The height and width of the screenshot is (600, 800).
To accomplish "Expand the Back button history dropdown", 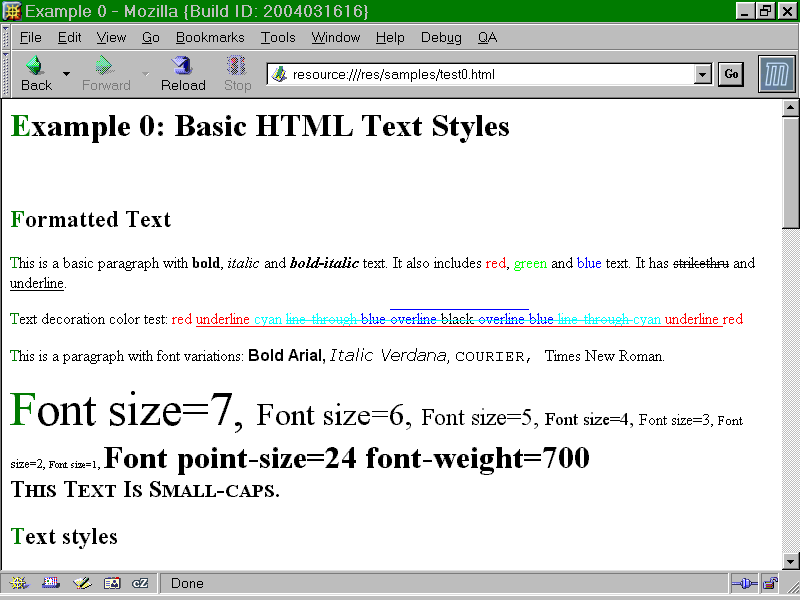I will click(x=67, y=74).
